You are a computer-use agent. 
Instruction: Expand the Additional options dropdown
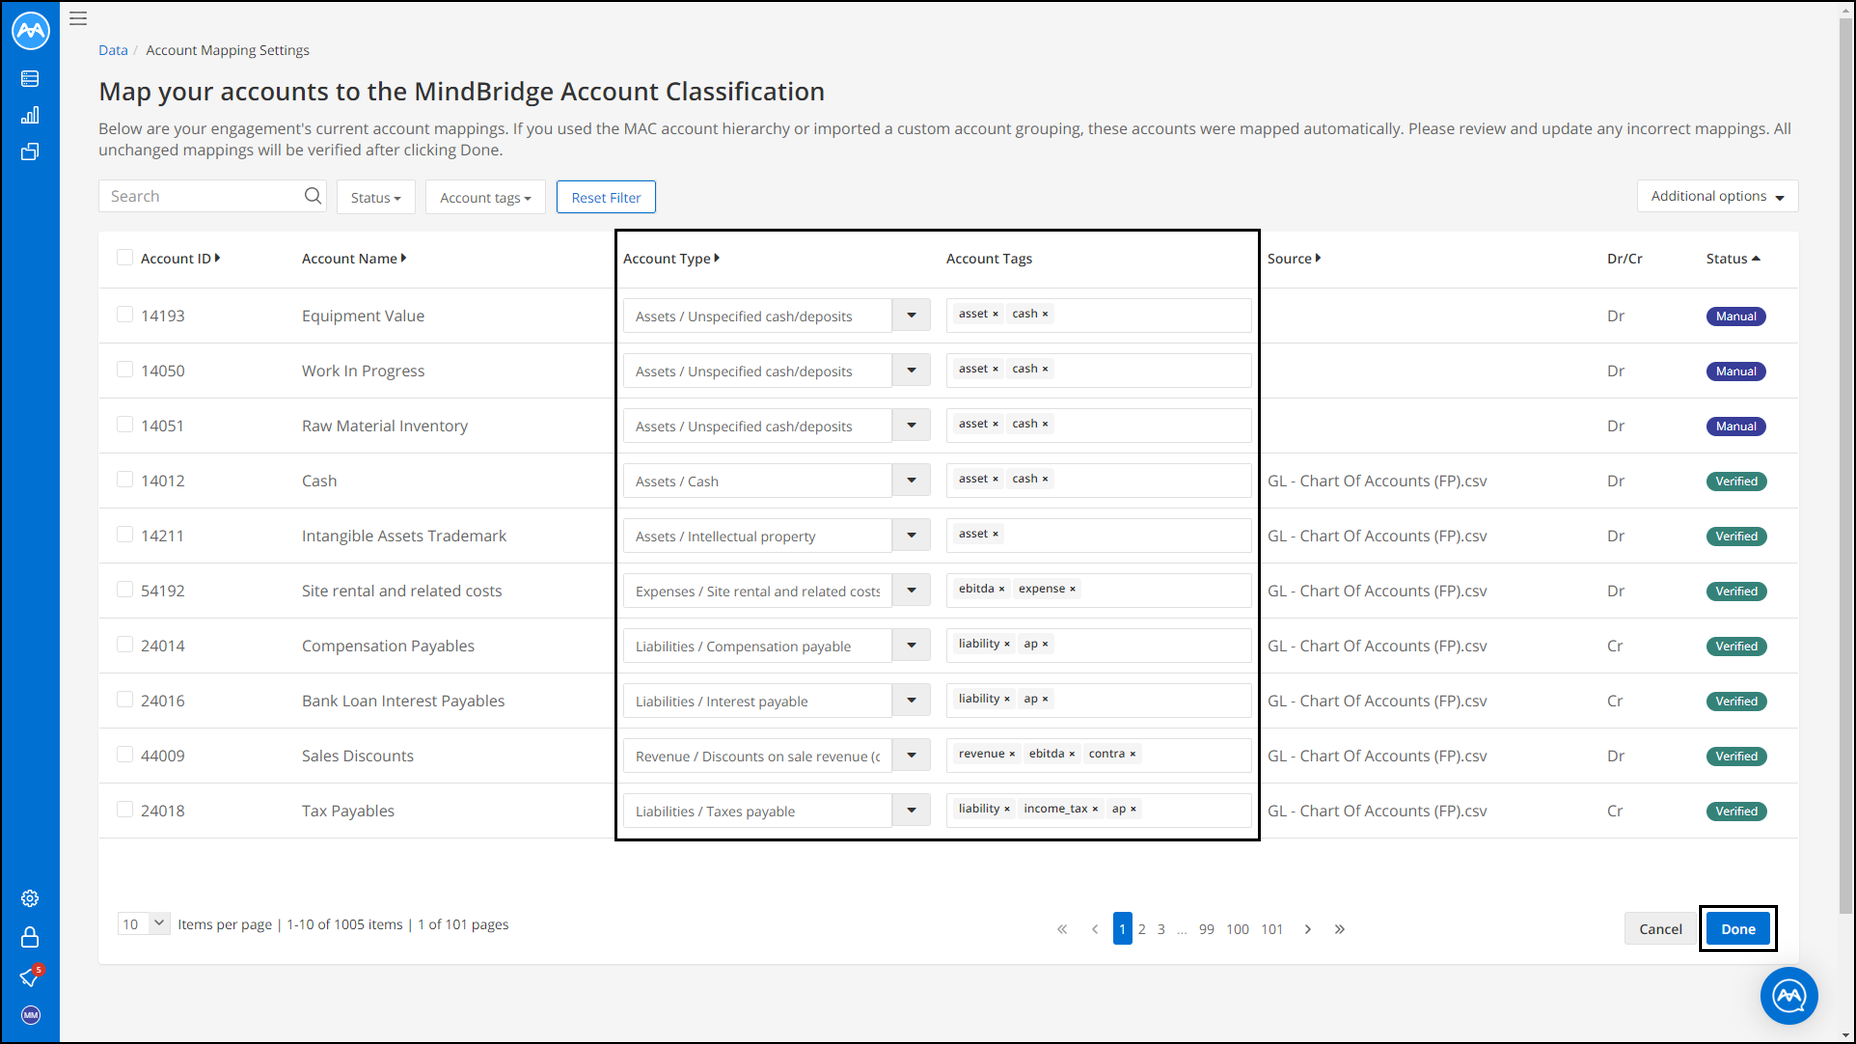click(1717, 196)
